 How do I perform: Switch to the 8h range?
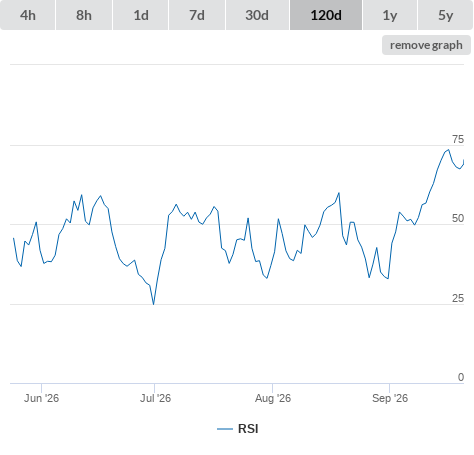84,15
